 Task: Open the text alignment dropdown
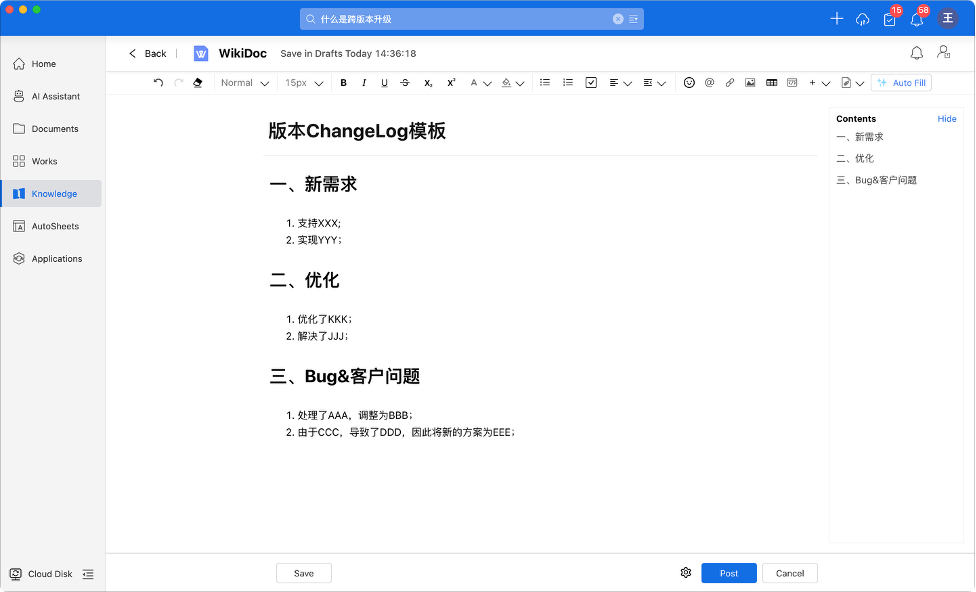click(x=620, y=83)
